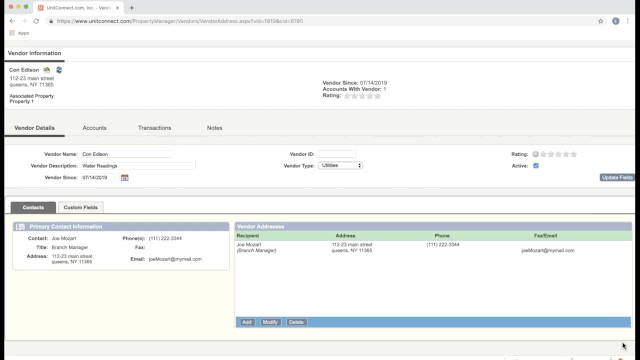The width and height of the screenshot is (640, 360).
Task: Click the Address column header
Action: (345, 236)
